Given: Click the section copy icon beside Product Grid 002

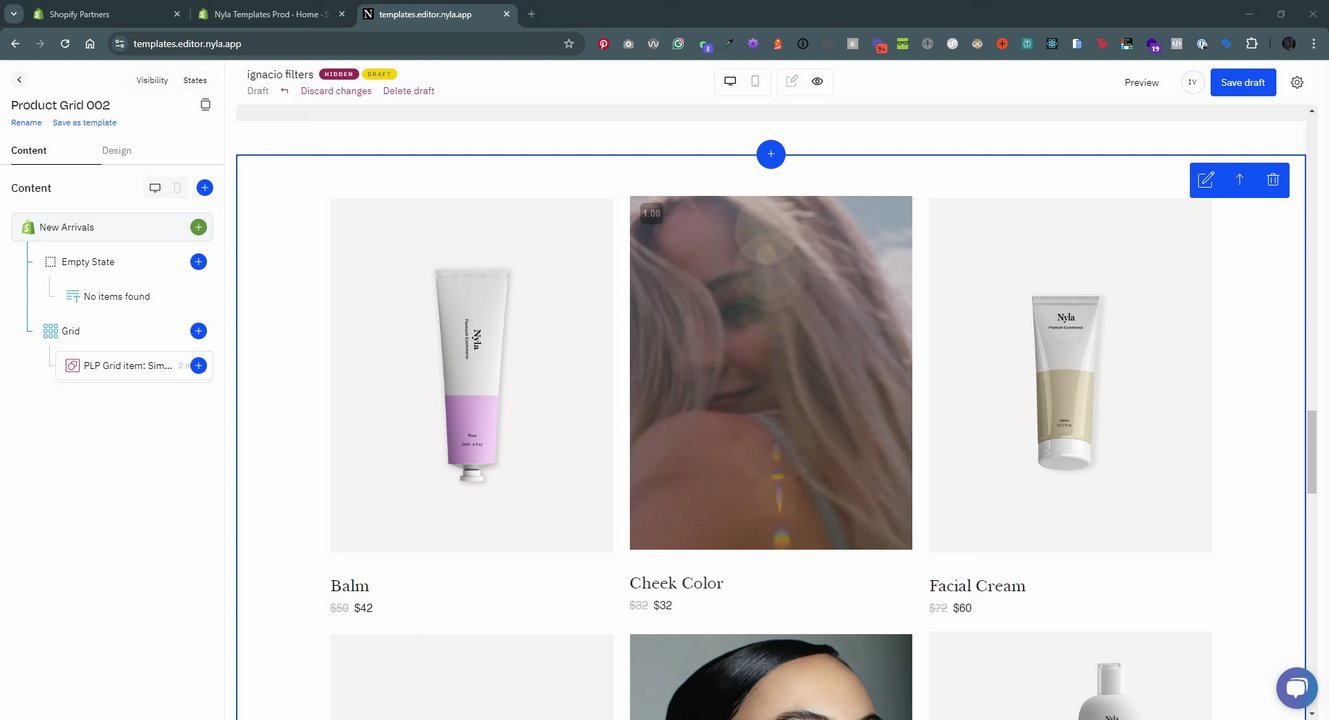Looking at the screenshot, I should (x=205, y=105).
